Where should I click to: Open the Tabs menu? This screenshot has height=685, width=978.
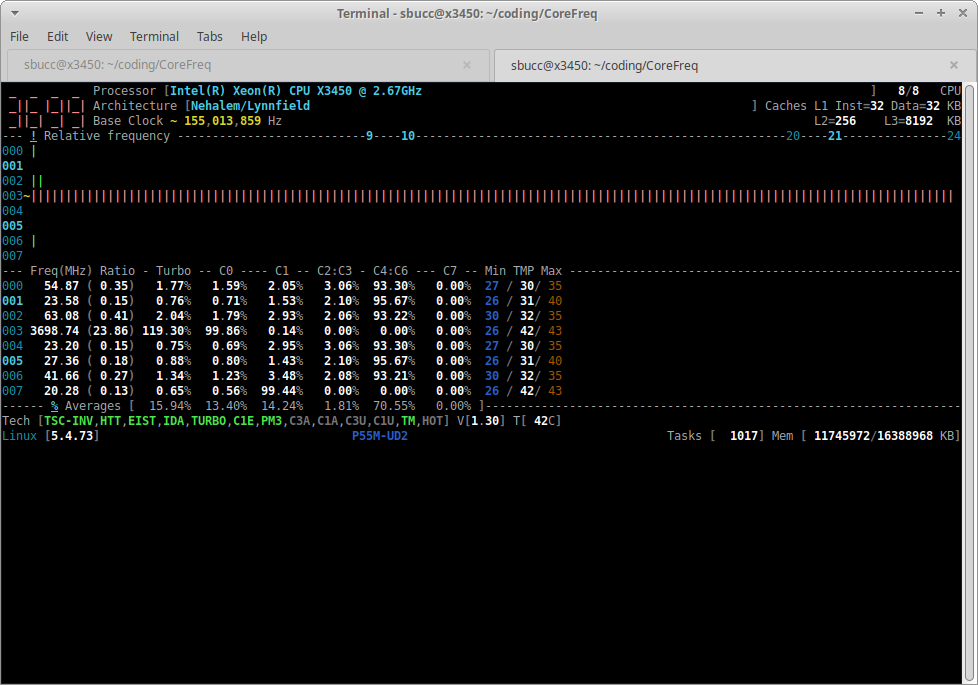(210, 37)
